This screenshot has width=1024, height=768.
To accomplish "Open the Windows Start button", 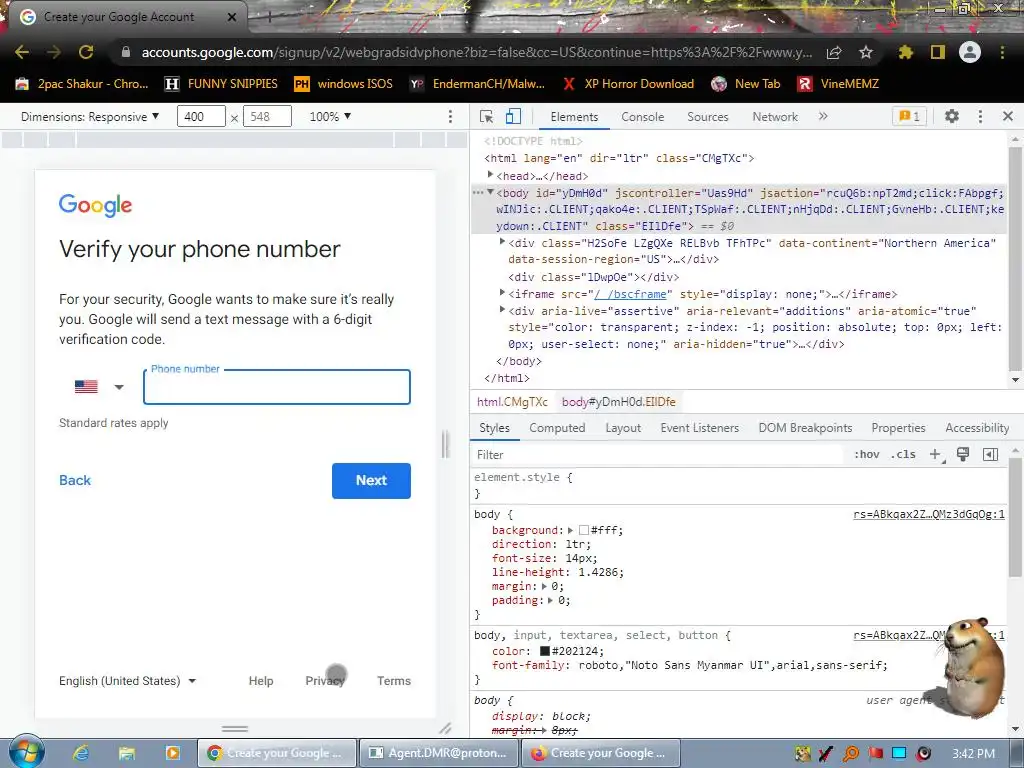I will [27, 752].
